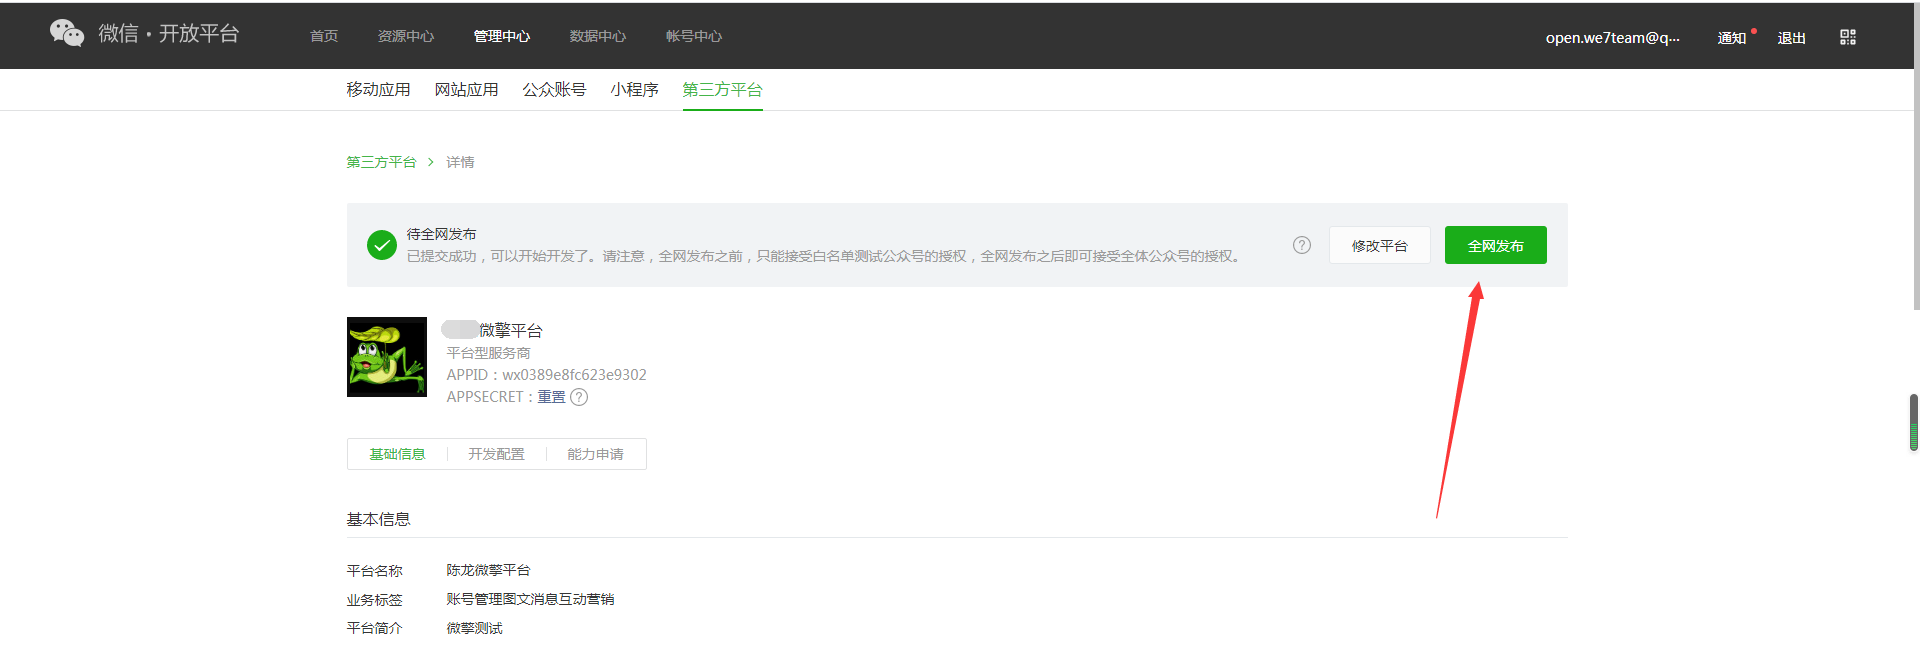1920x648 pixels.
Task: Open the QR code icon in header
Action: [1848, 37]
